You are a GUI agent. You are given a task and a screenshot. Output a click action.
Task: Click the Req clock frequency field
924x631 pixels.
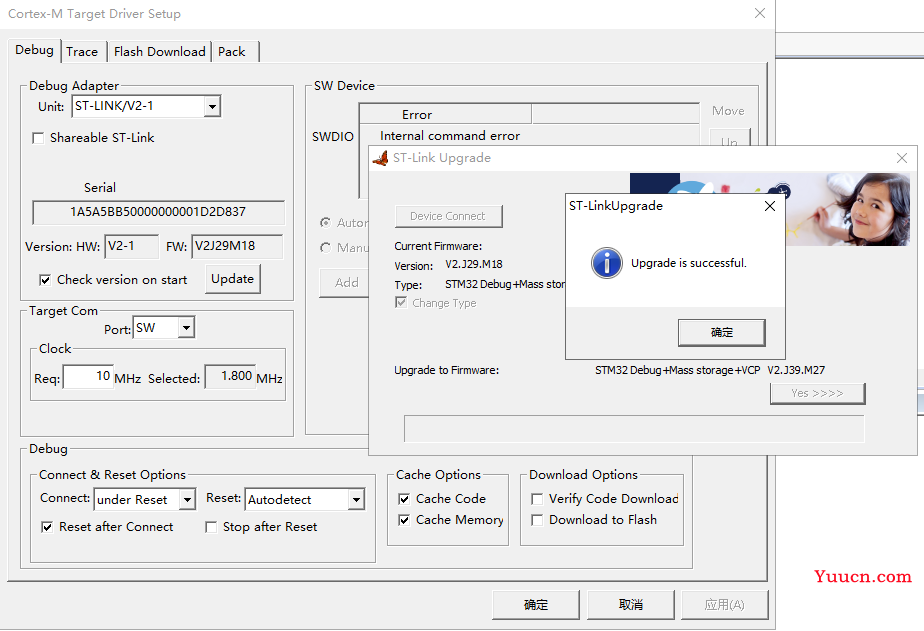(x=88, y=376)
